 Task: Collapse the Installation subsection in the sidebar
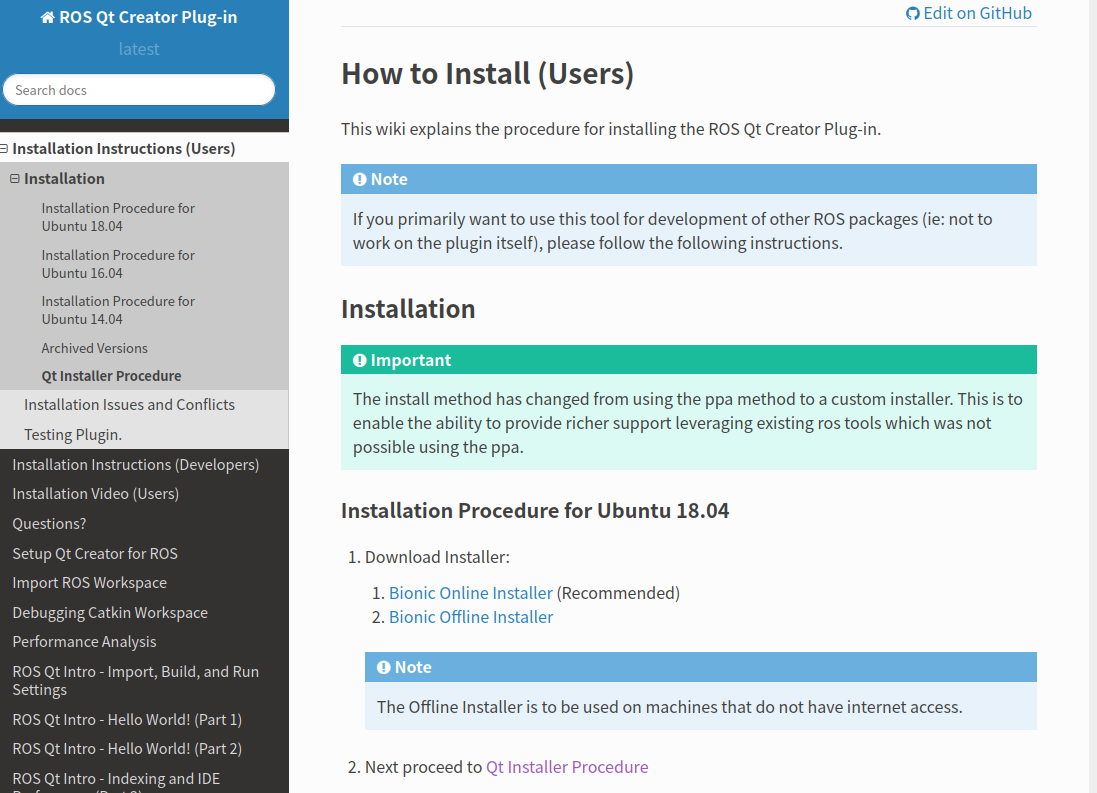click(15, 178)
